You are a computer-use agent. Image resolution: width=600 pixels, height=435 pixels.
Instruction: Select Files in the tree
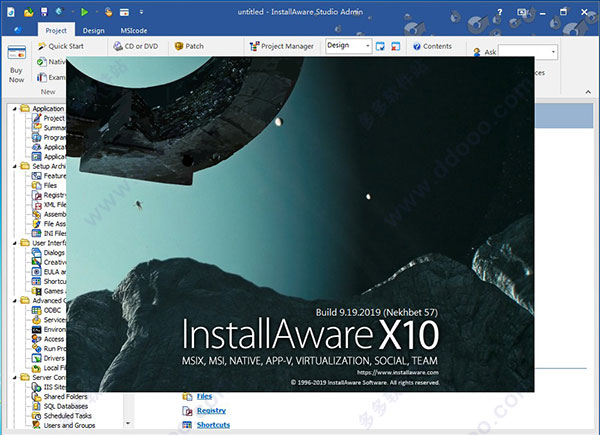(x=44, y=185)
